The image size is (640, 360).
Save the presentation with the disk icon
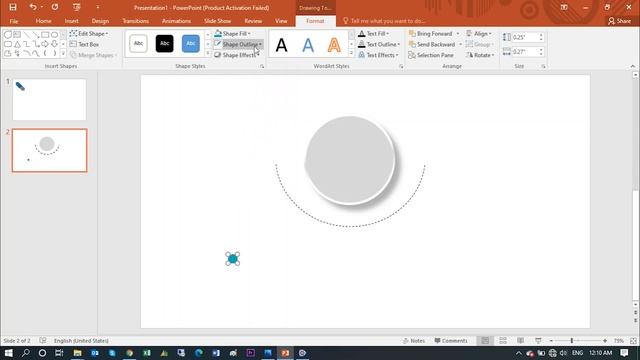pyautogui.click(x=13, y=7)
